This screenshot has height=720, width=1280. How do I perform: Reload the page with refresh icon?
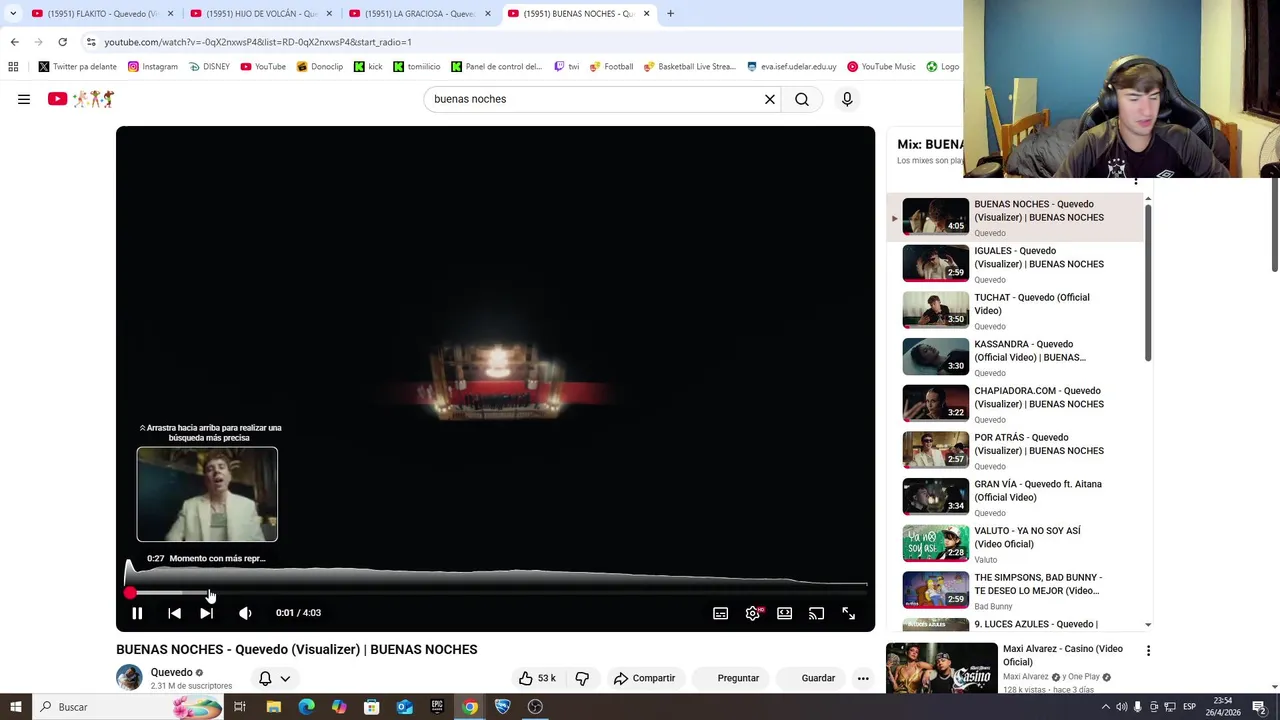62,42
